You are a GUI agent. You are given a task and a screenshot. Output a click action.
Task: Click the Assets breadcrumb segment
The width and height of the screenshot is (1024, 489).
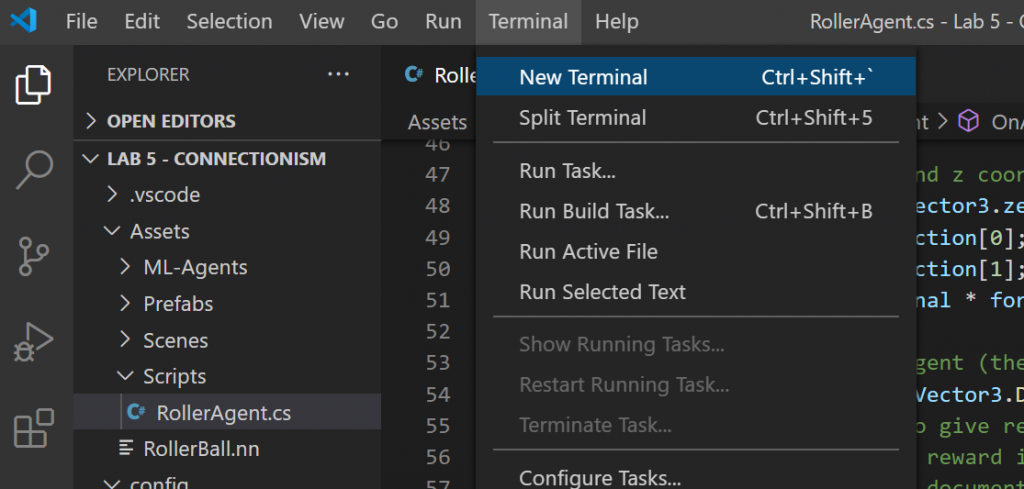(x=437, y=122)
